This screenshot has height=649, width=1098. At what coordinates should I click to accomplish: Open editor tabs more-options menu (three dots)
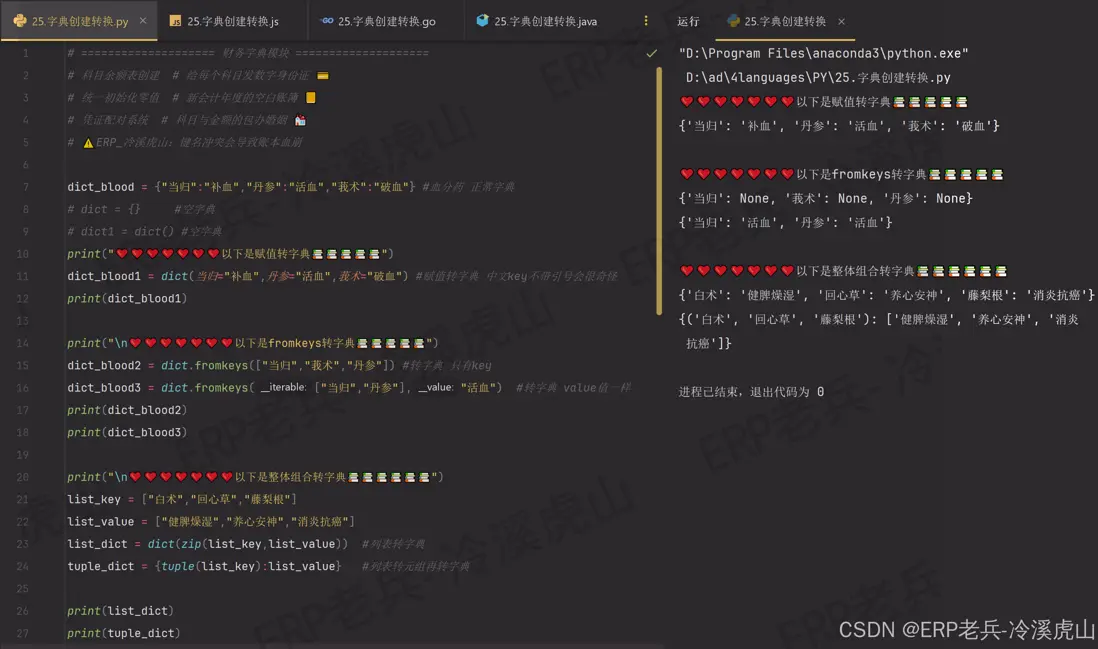pyautogui.click(x=646, y=21)
